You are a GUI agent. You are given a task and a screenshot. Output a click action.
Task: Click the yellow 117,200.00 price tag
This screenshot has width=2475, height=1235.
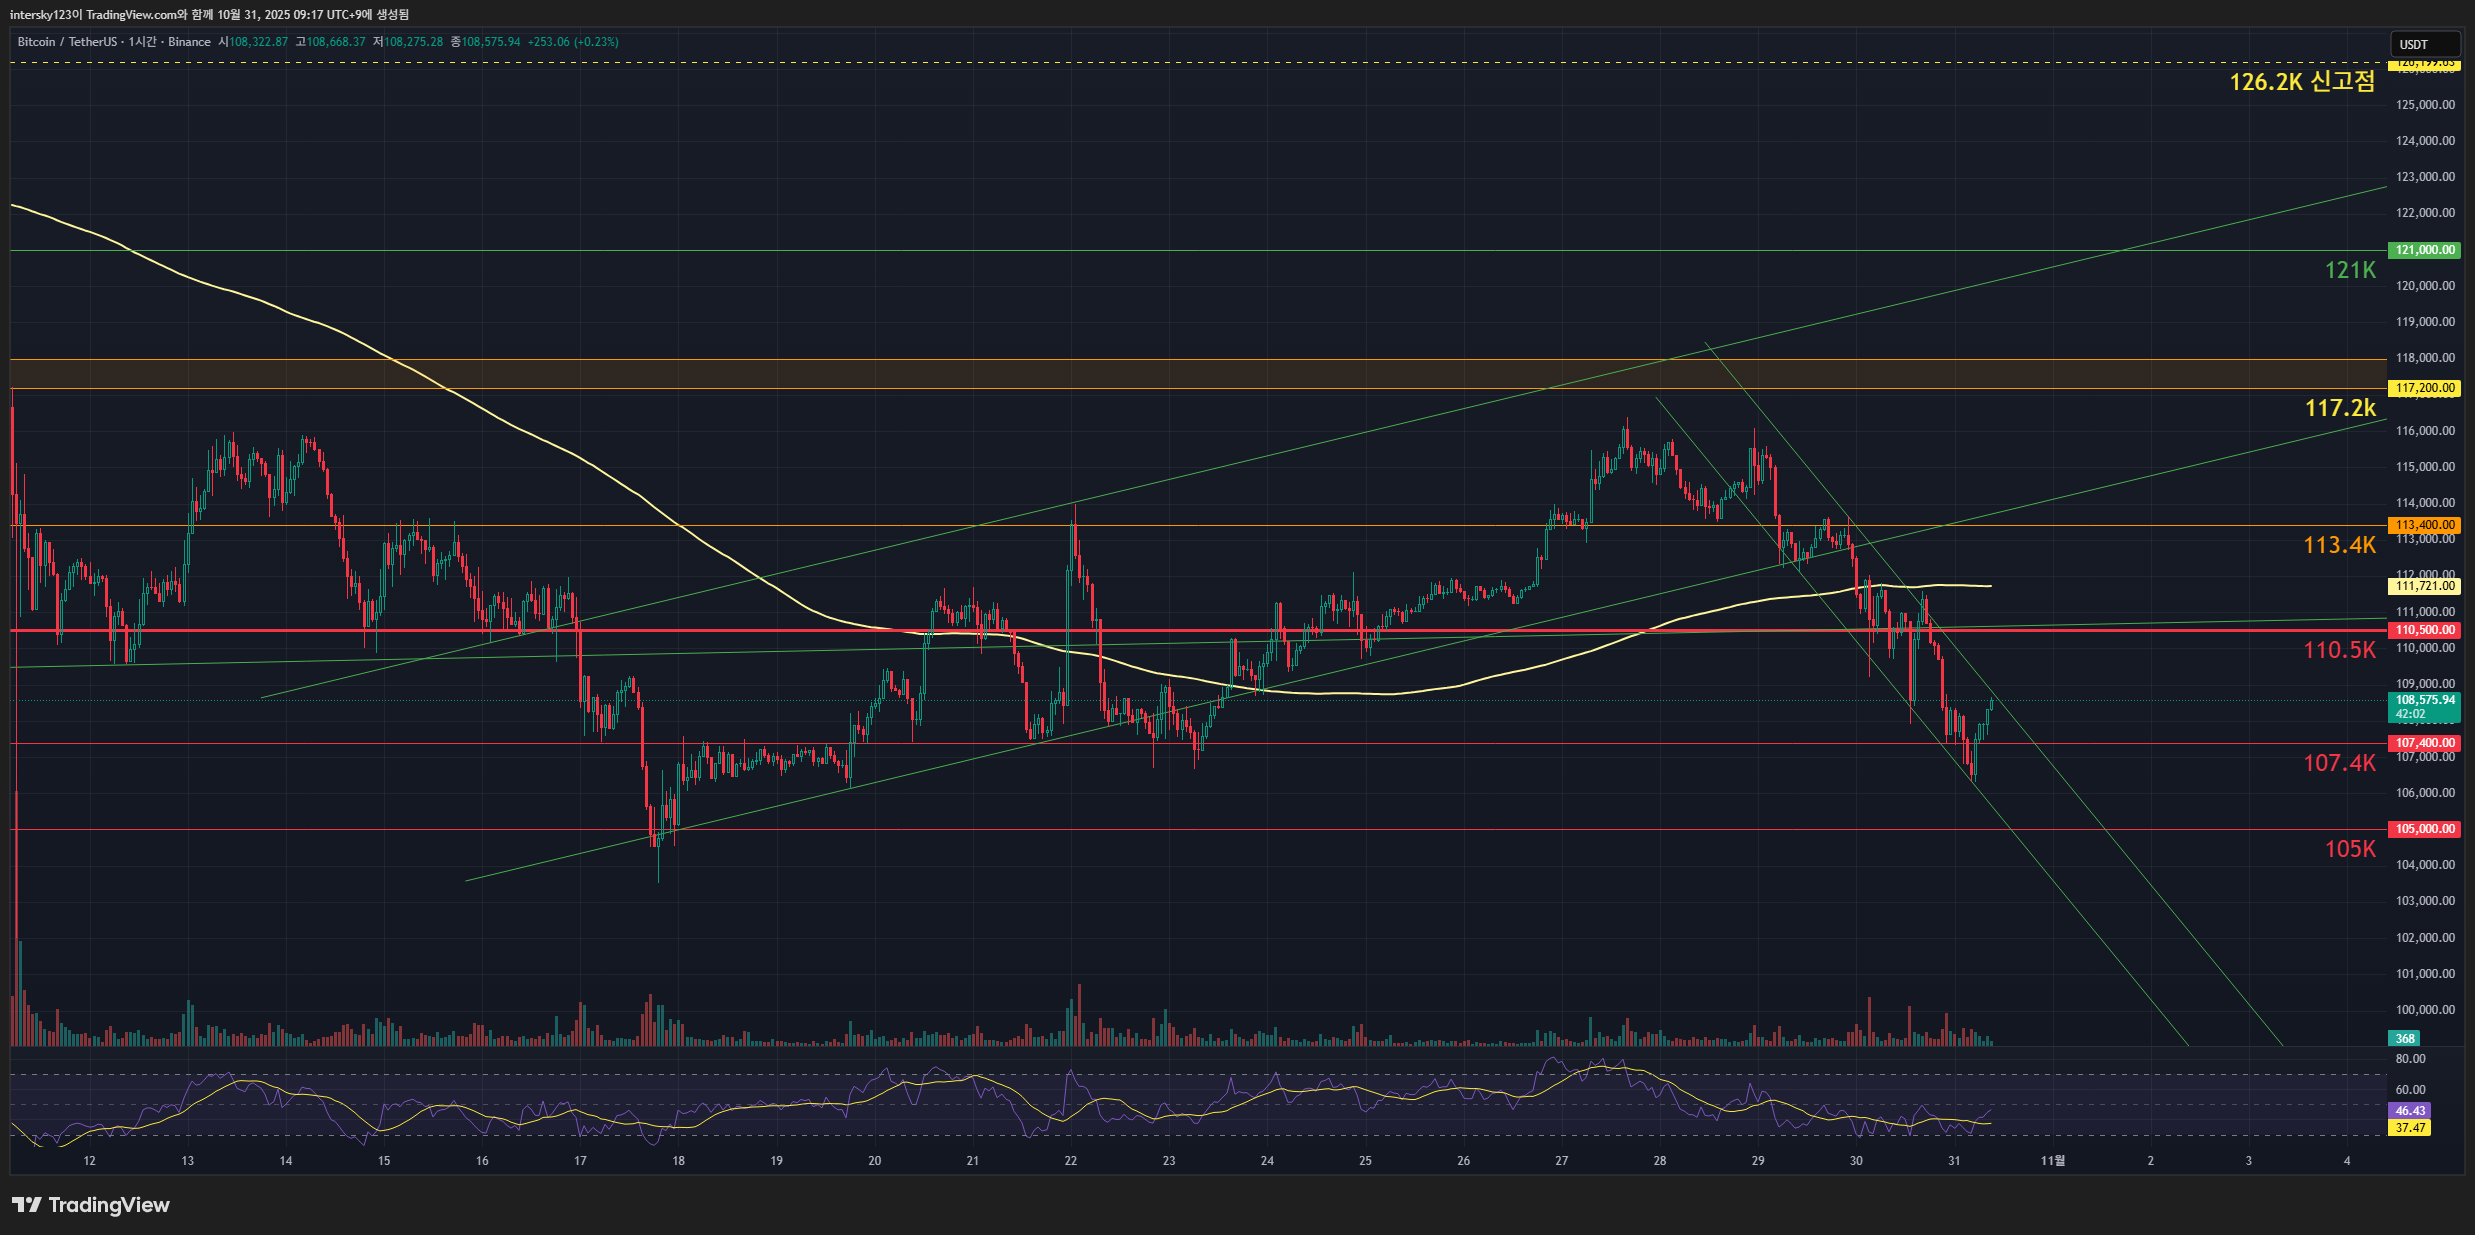tap(2424, 388)
